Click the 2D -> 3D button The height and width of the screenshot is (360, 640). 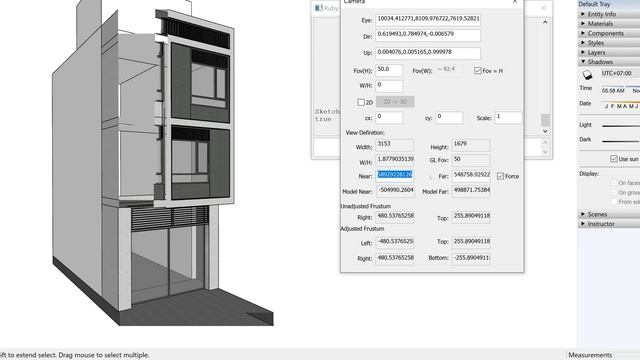(395, 102)
